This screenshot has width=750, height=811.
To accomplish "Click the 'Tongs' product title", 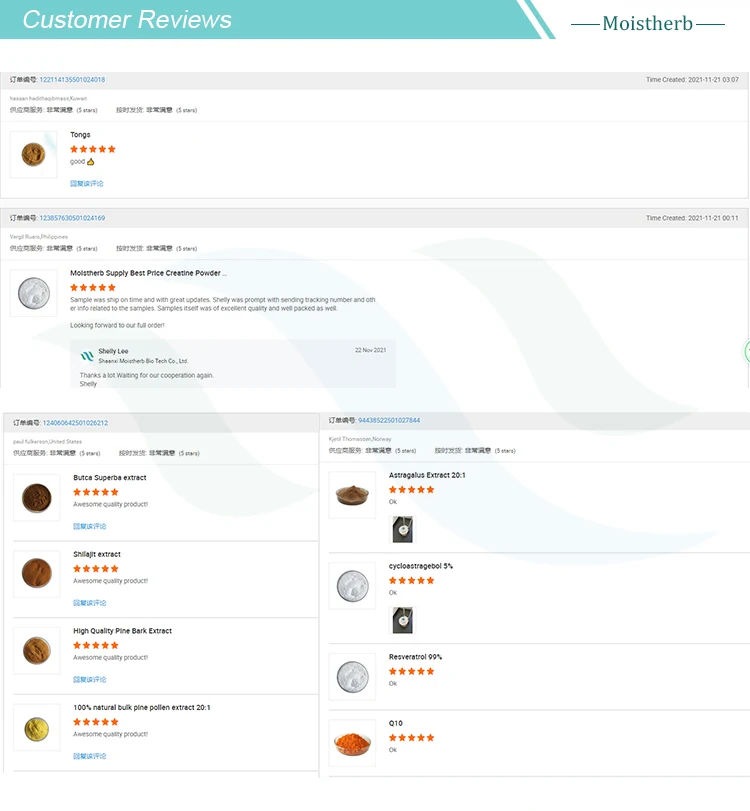I will click(x=80, y=134).
